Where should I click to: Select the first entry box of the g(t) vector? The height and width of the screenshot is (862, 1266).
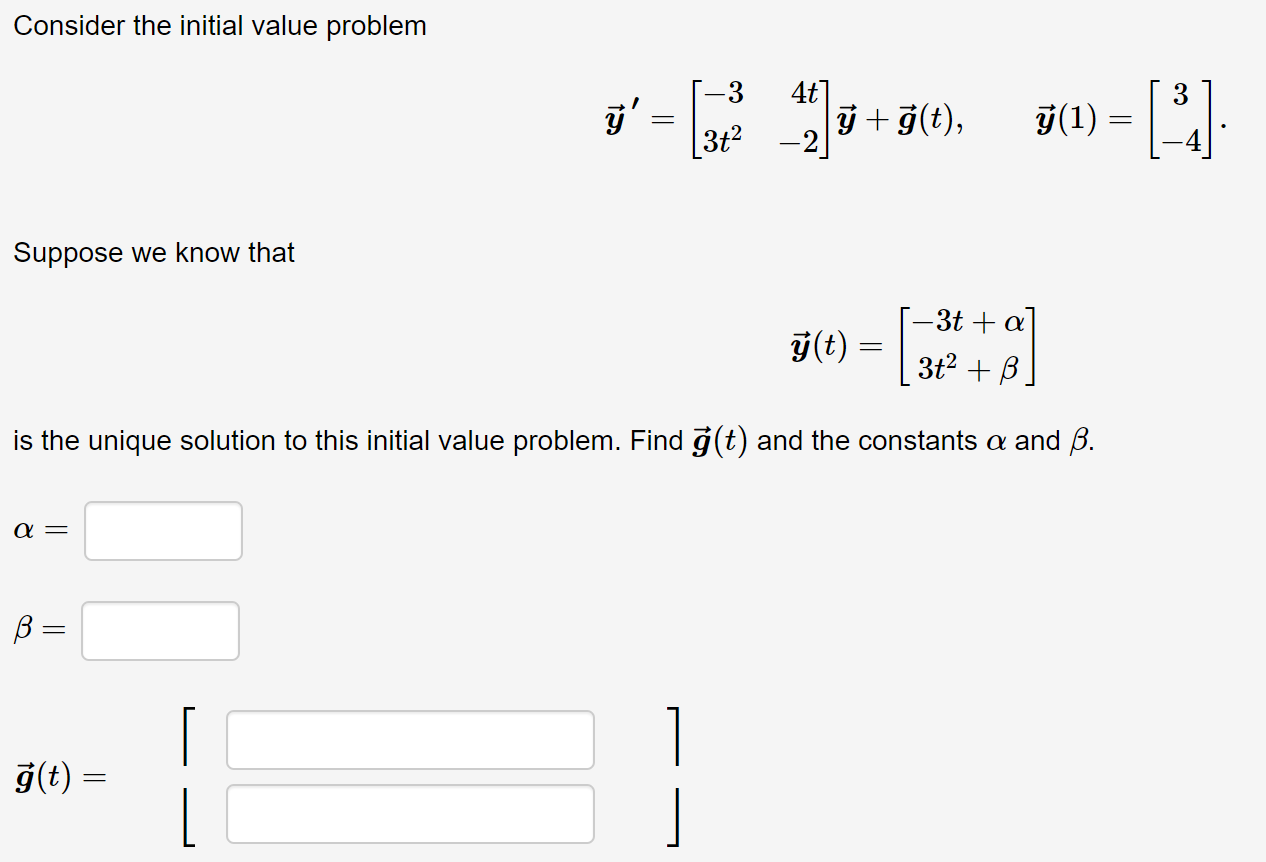pyautogui.click(x=410, y=739)
